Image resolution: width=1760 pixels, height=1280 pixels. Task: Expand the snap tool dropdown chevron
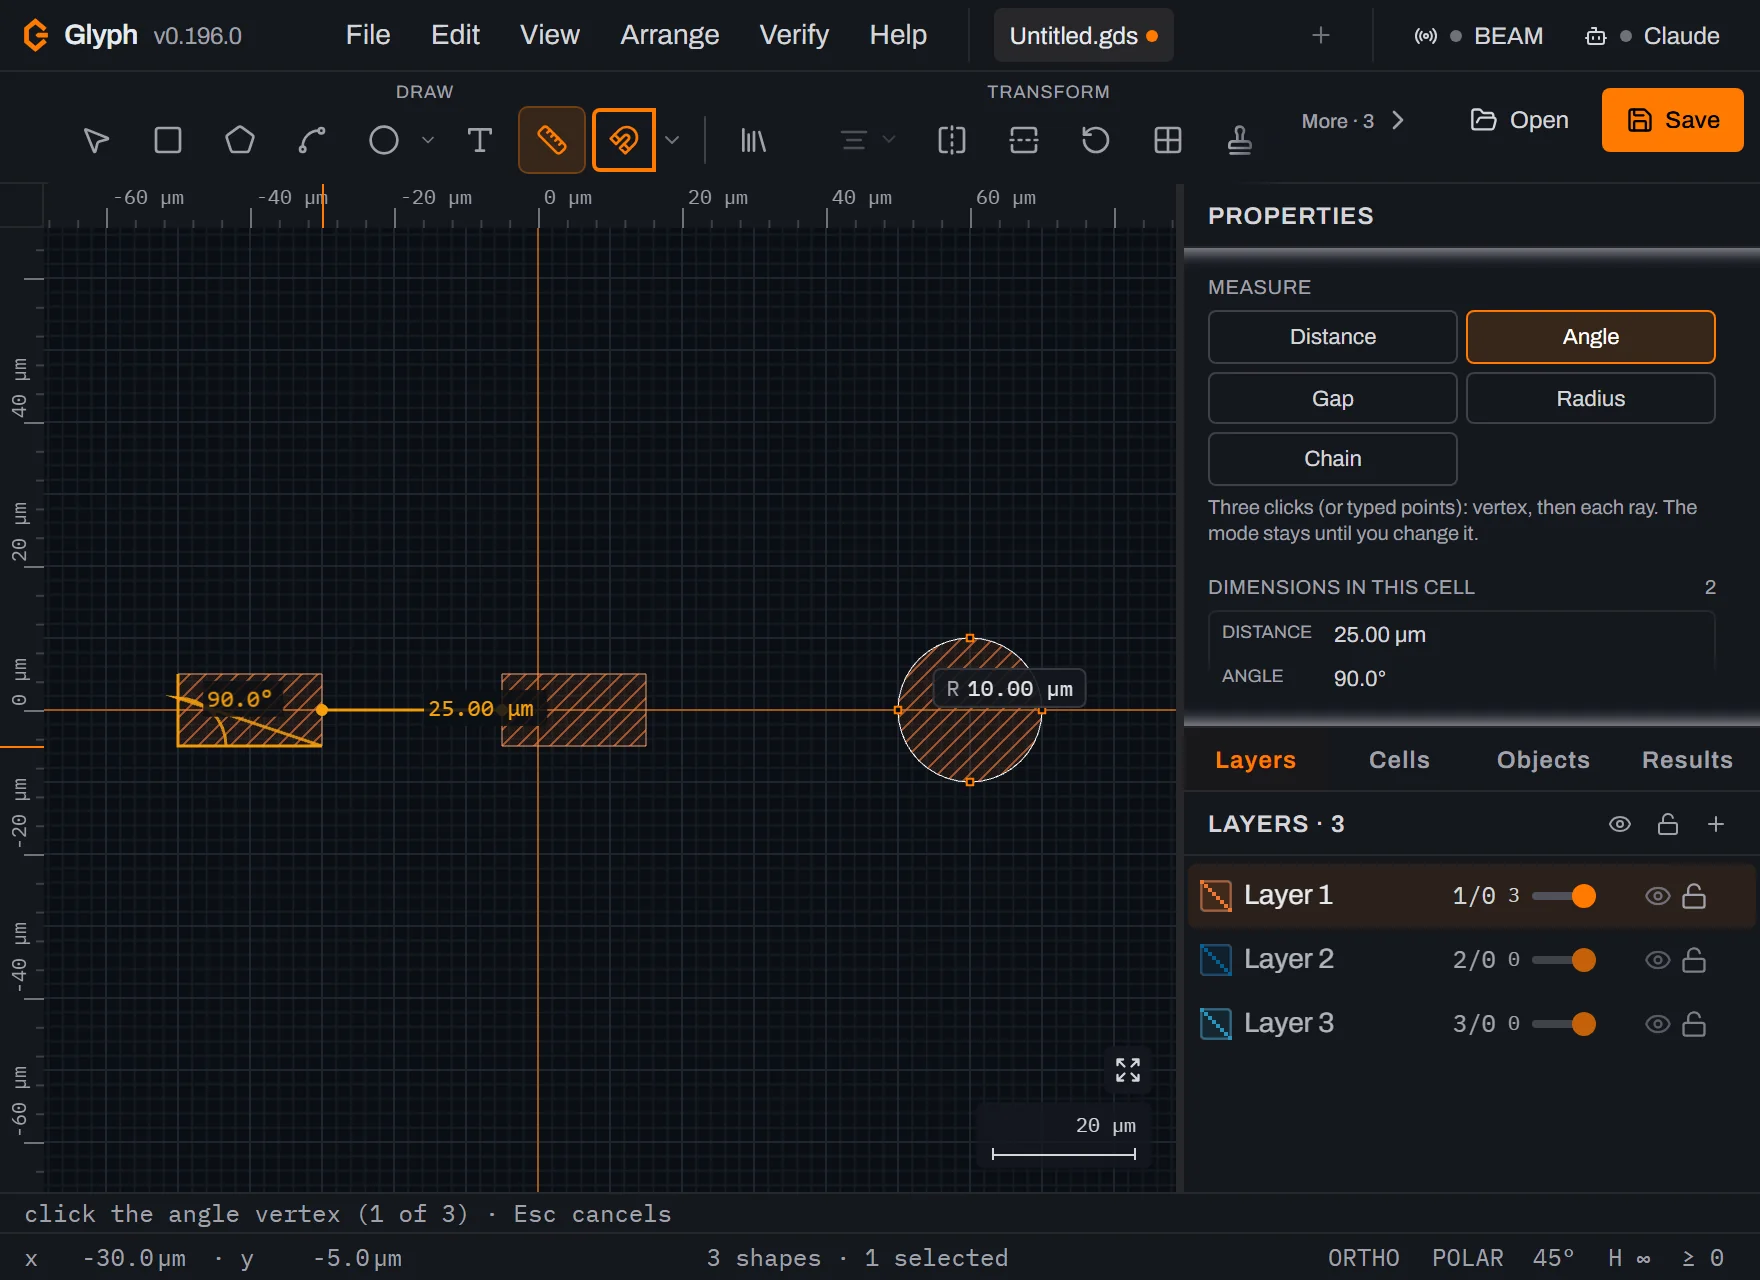672,140
